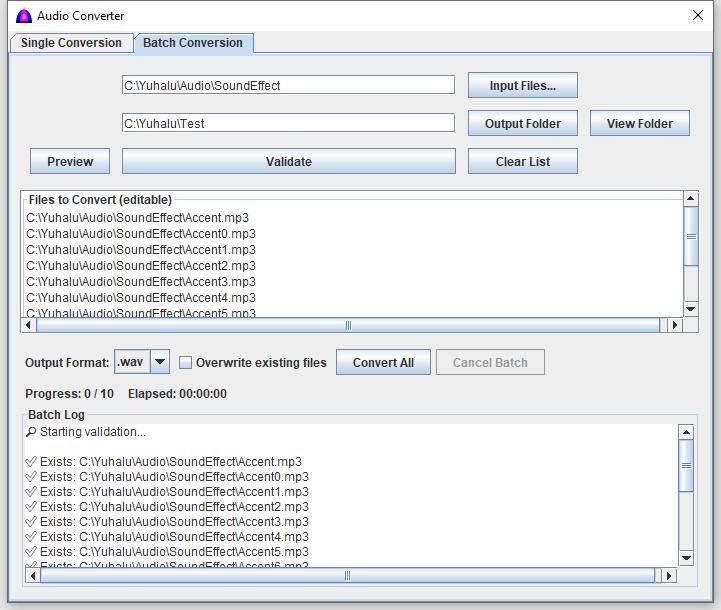Click inside the SoundEffect input path field

point(288,85)
